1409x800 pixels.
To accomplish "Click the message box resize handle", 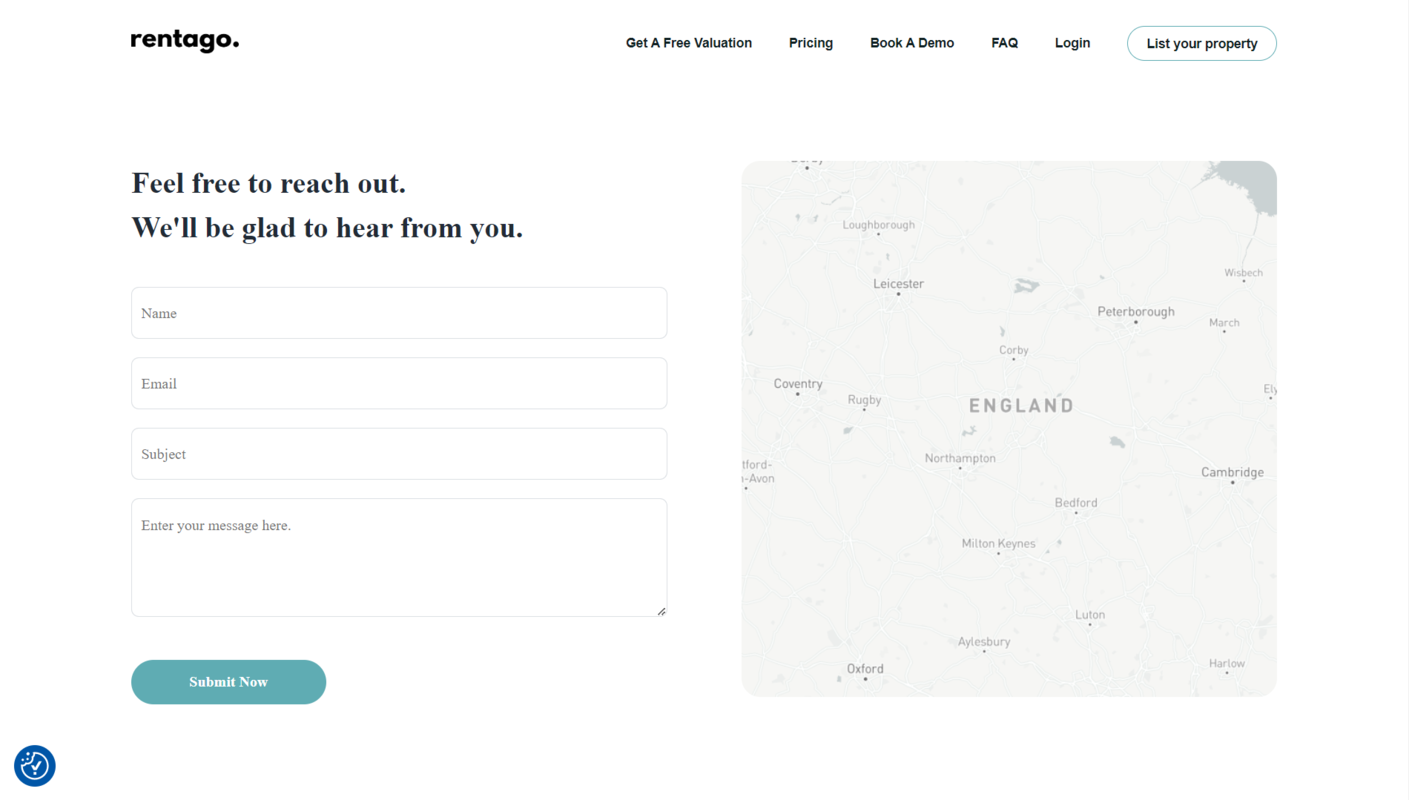I will click(661, 611).
